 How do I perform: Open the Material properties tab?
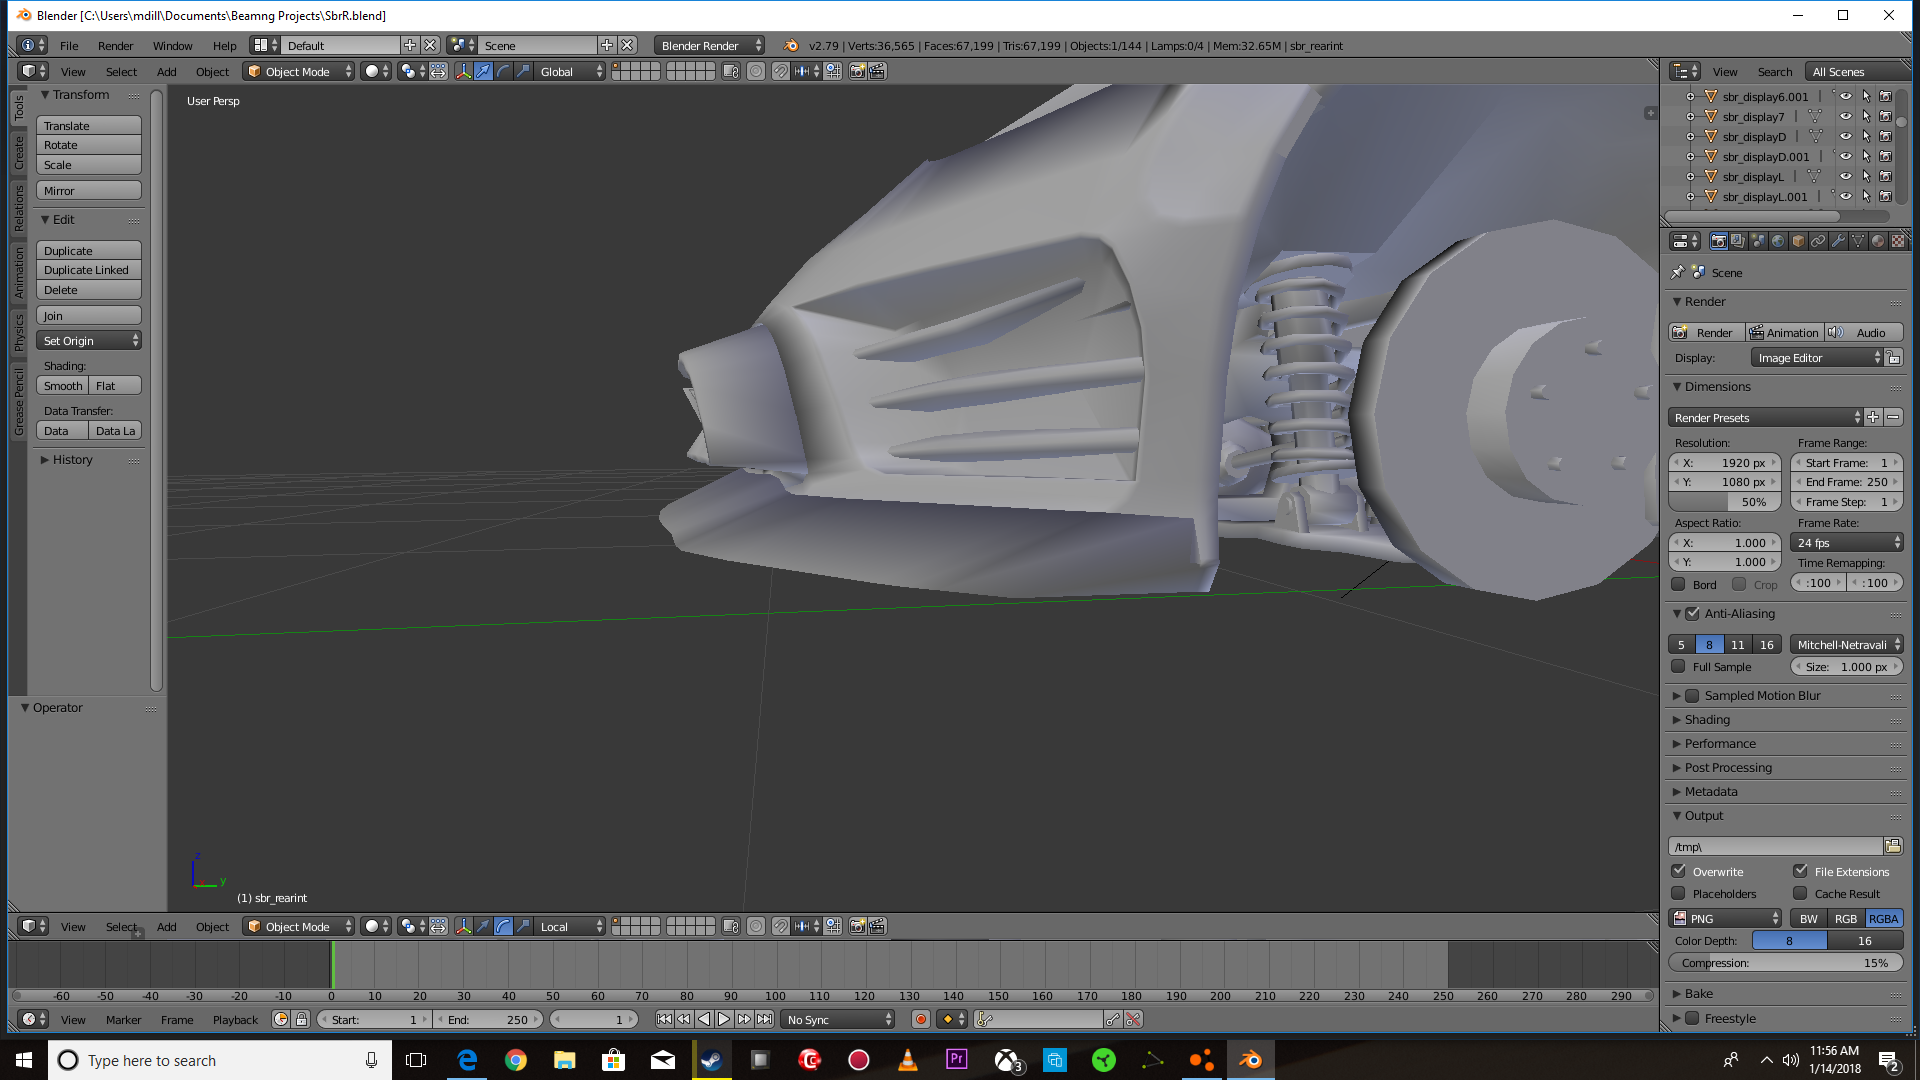1877,241
